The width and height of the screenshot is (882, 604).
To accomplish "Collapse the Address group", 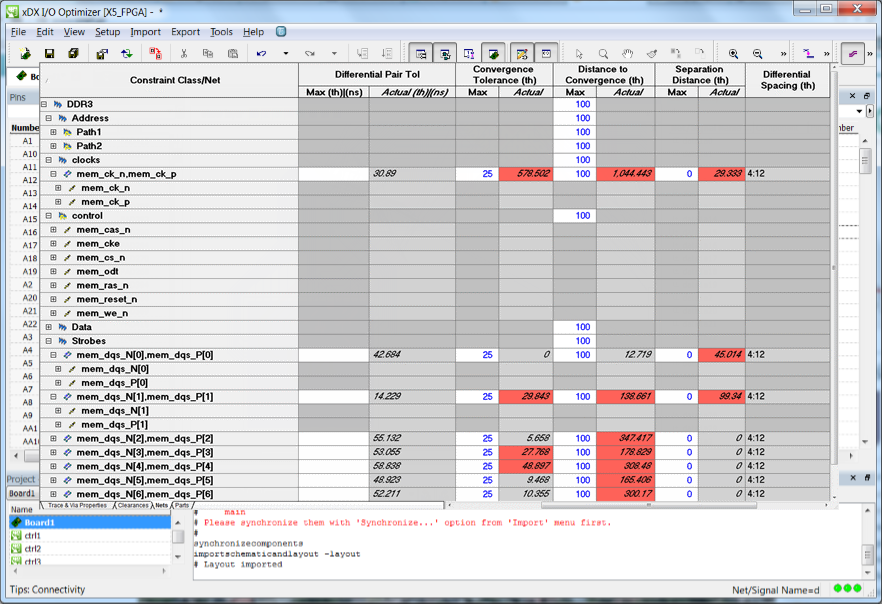I will click(49, 118).
